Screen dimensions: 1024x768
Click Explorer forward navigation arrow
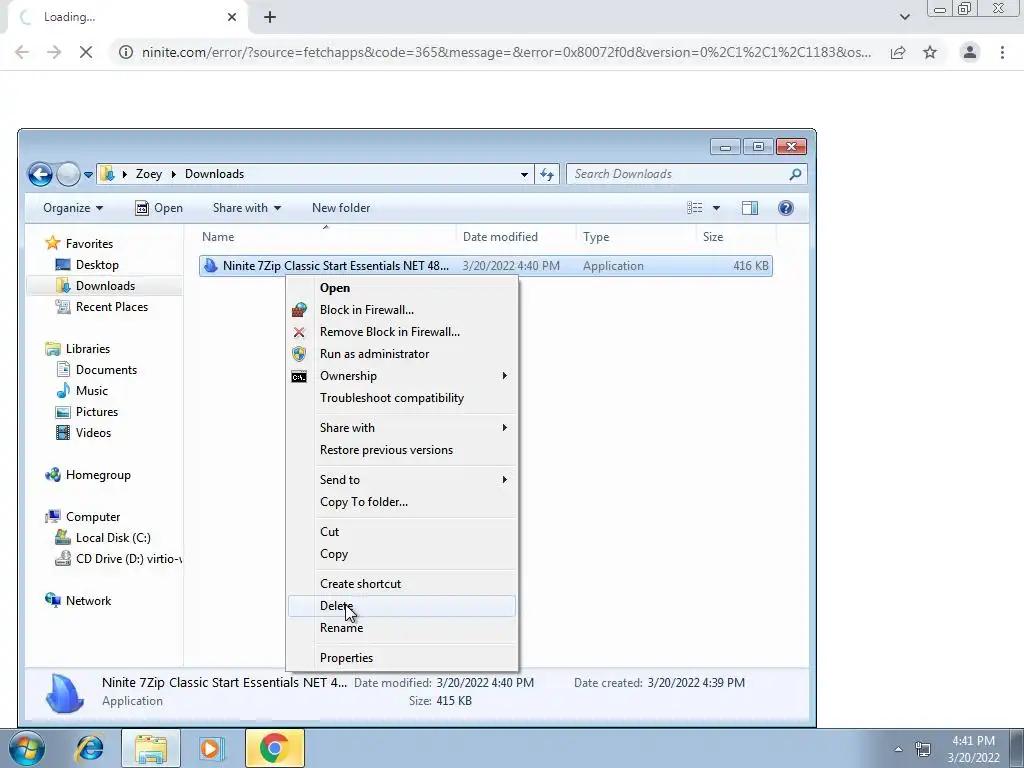click(x=68, y=174)
